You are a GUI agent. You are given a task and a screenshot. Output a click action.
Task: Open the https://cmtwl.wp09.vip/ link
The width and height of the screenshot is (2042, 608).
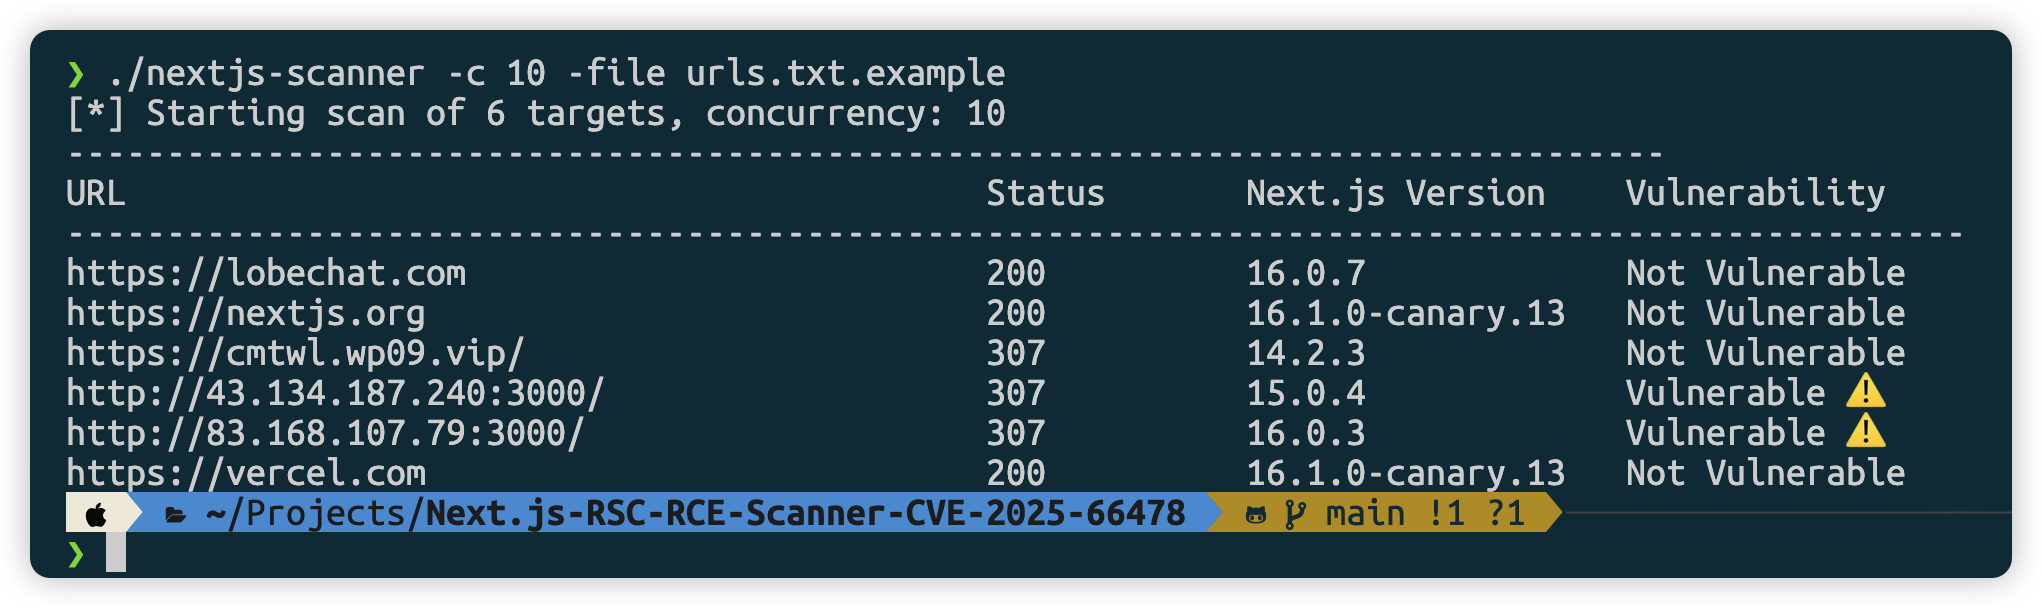tap(296, 353)
